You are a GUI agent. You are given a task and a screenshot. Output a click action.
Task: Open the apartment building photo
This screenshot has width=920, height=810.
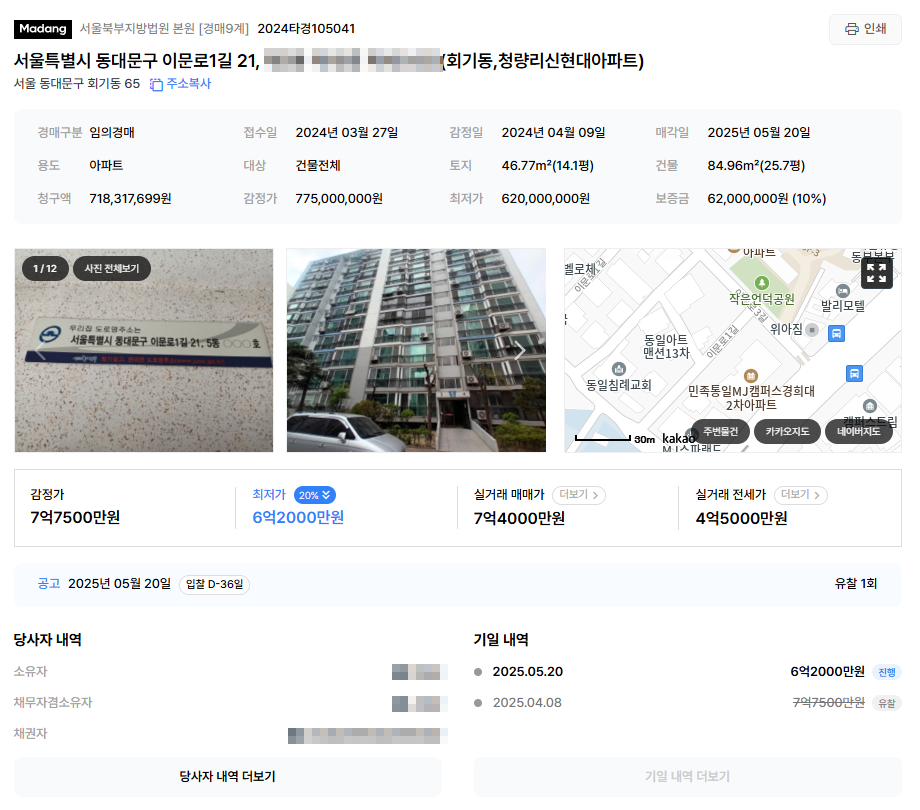[x=416, y=350]
